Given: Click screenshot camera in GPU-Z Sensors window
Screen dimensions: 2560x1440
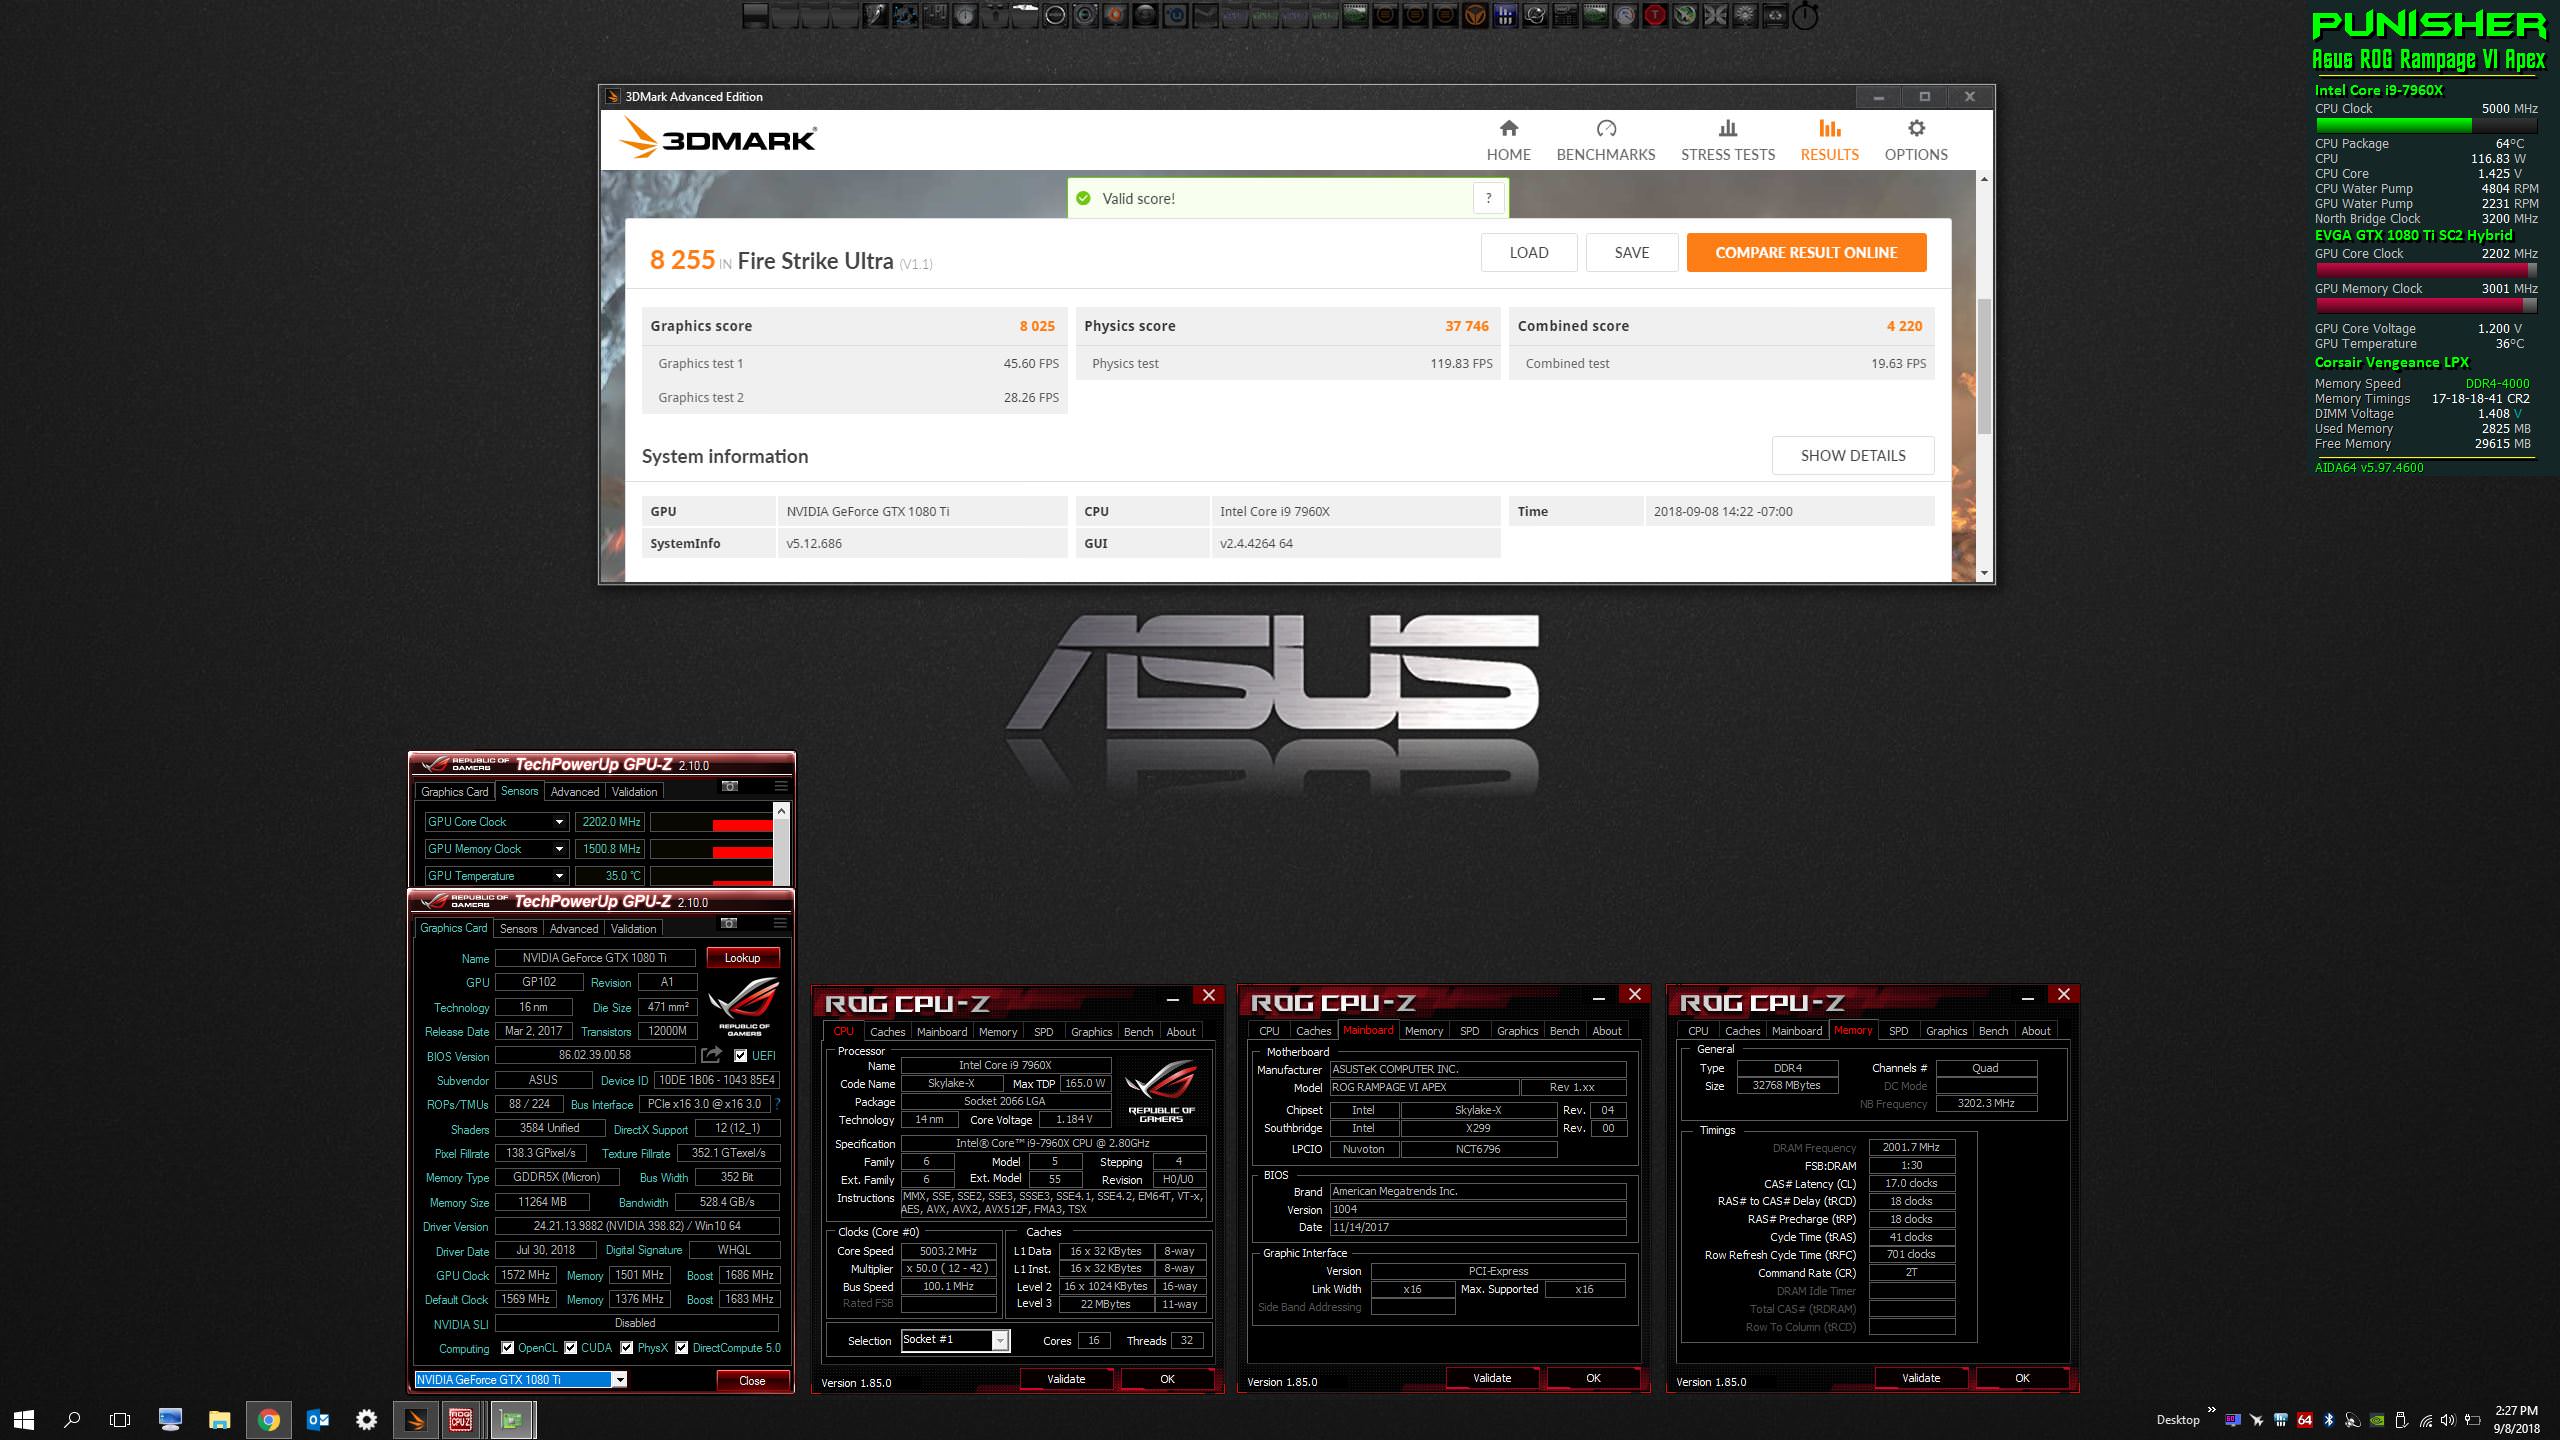Looking at the screenshot, I should point(730,787).
